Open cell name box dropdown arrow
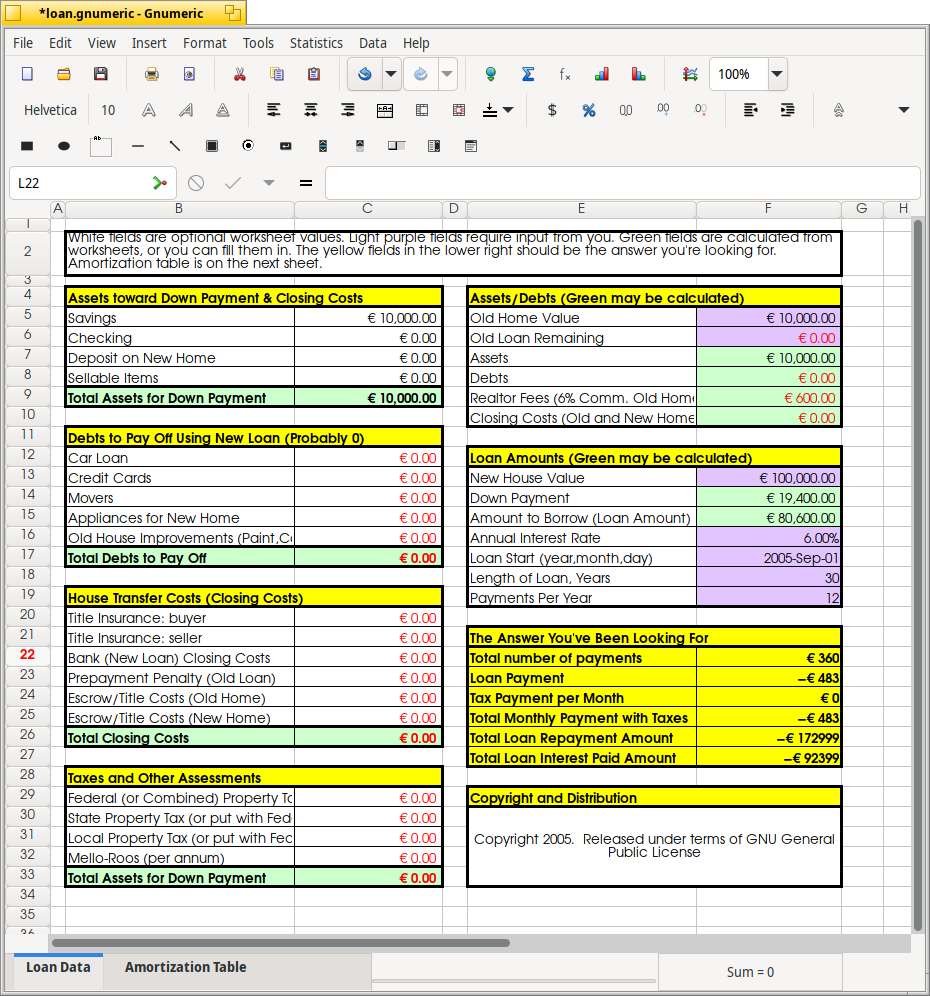930x996 pixels. click(269, 183)
